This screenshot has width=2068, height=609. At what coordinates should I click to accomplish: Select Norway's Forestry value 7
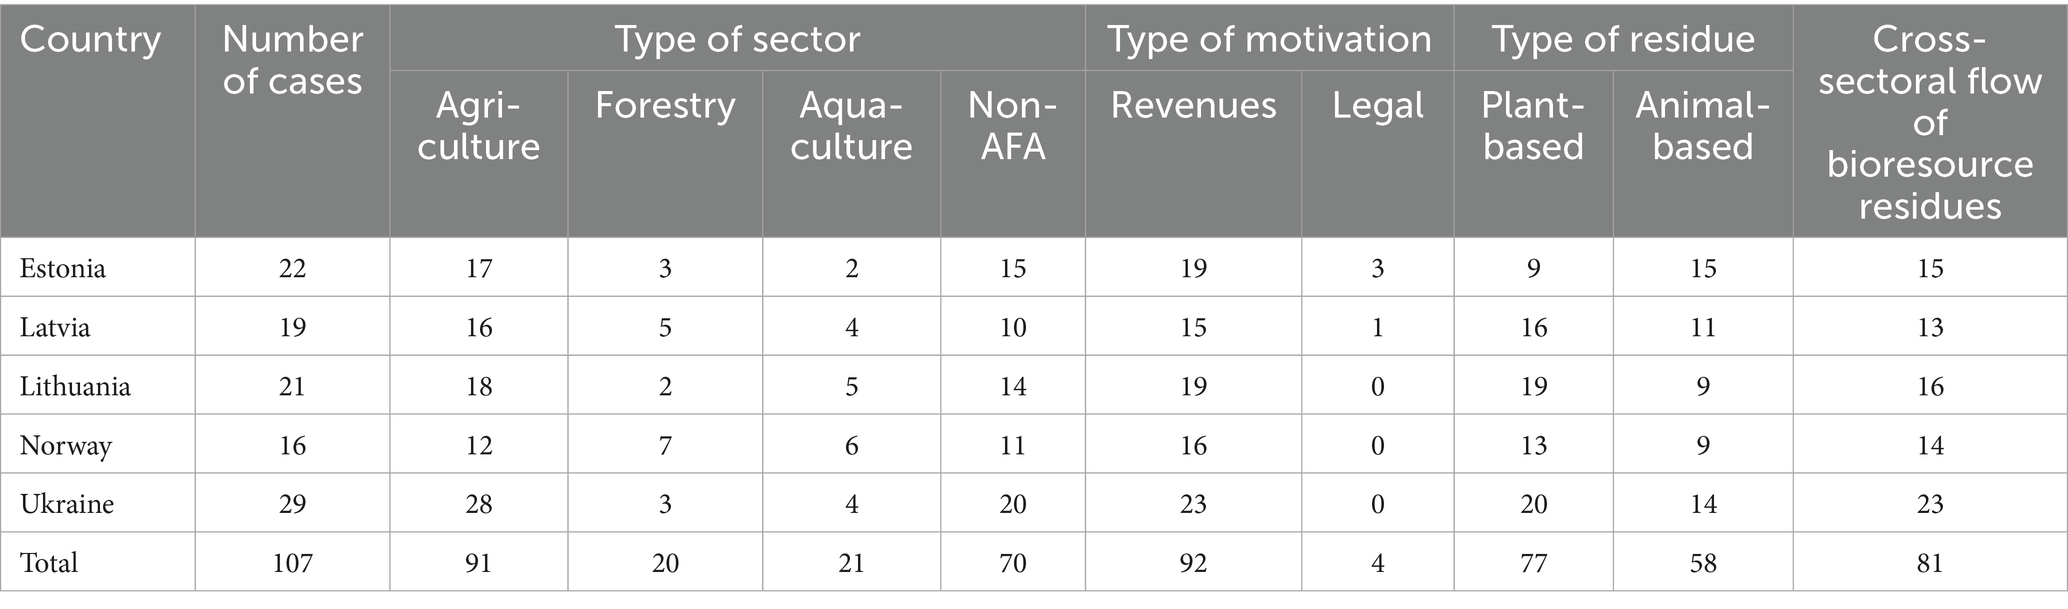[665, 445]
